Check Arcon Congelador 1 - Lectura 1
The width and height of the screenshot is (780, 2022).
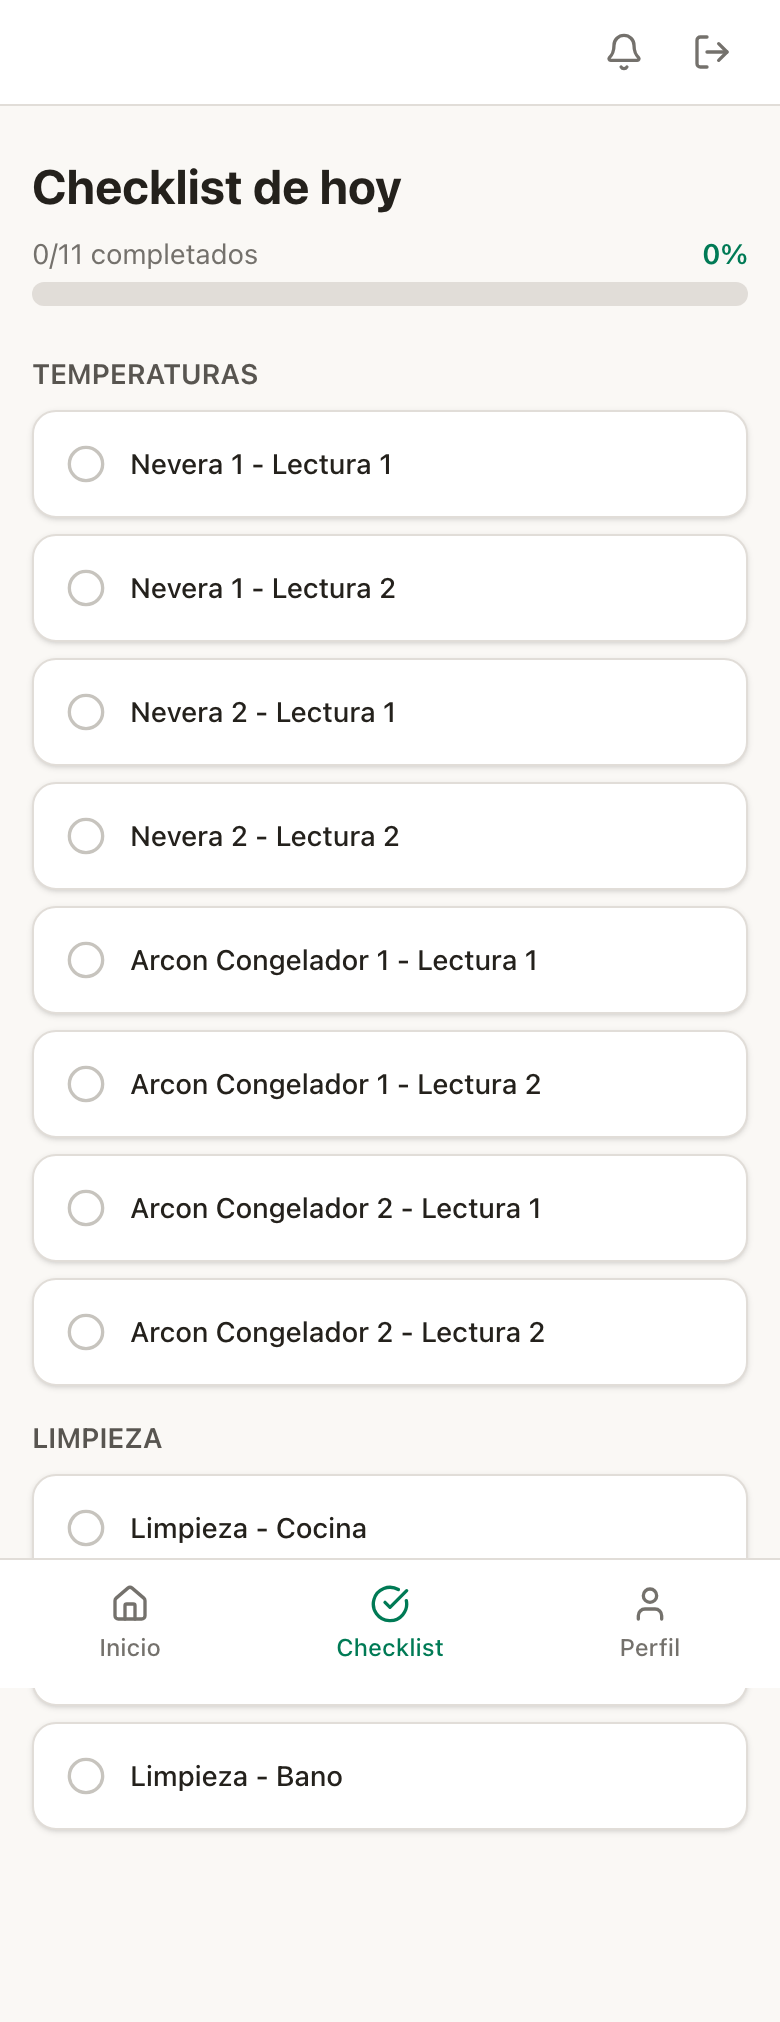[x=86, y=960]
